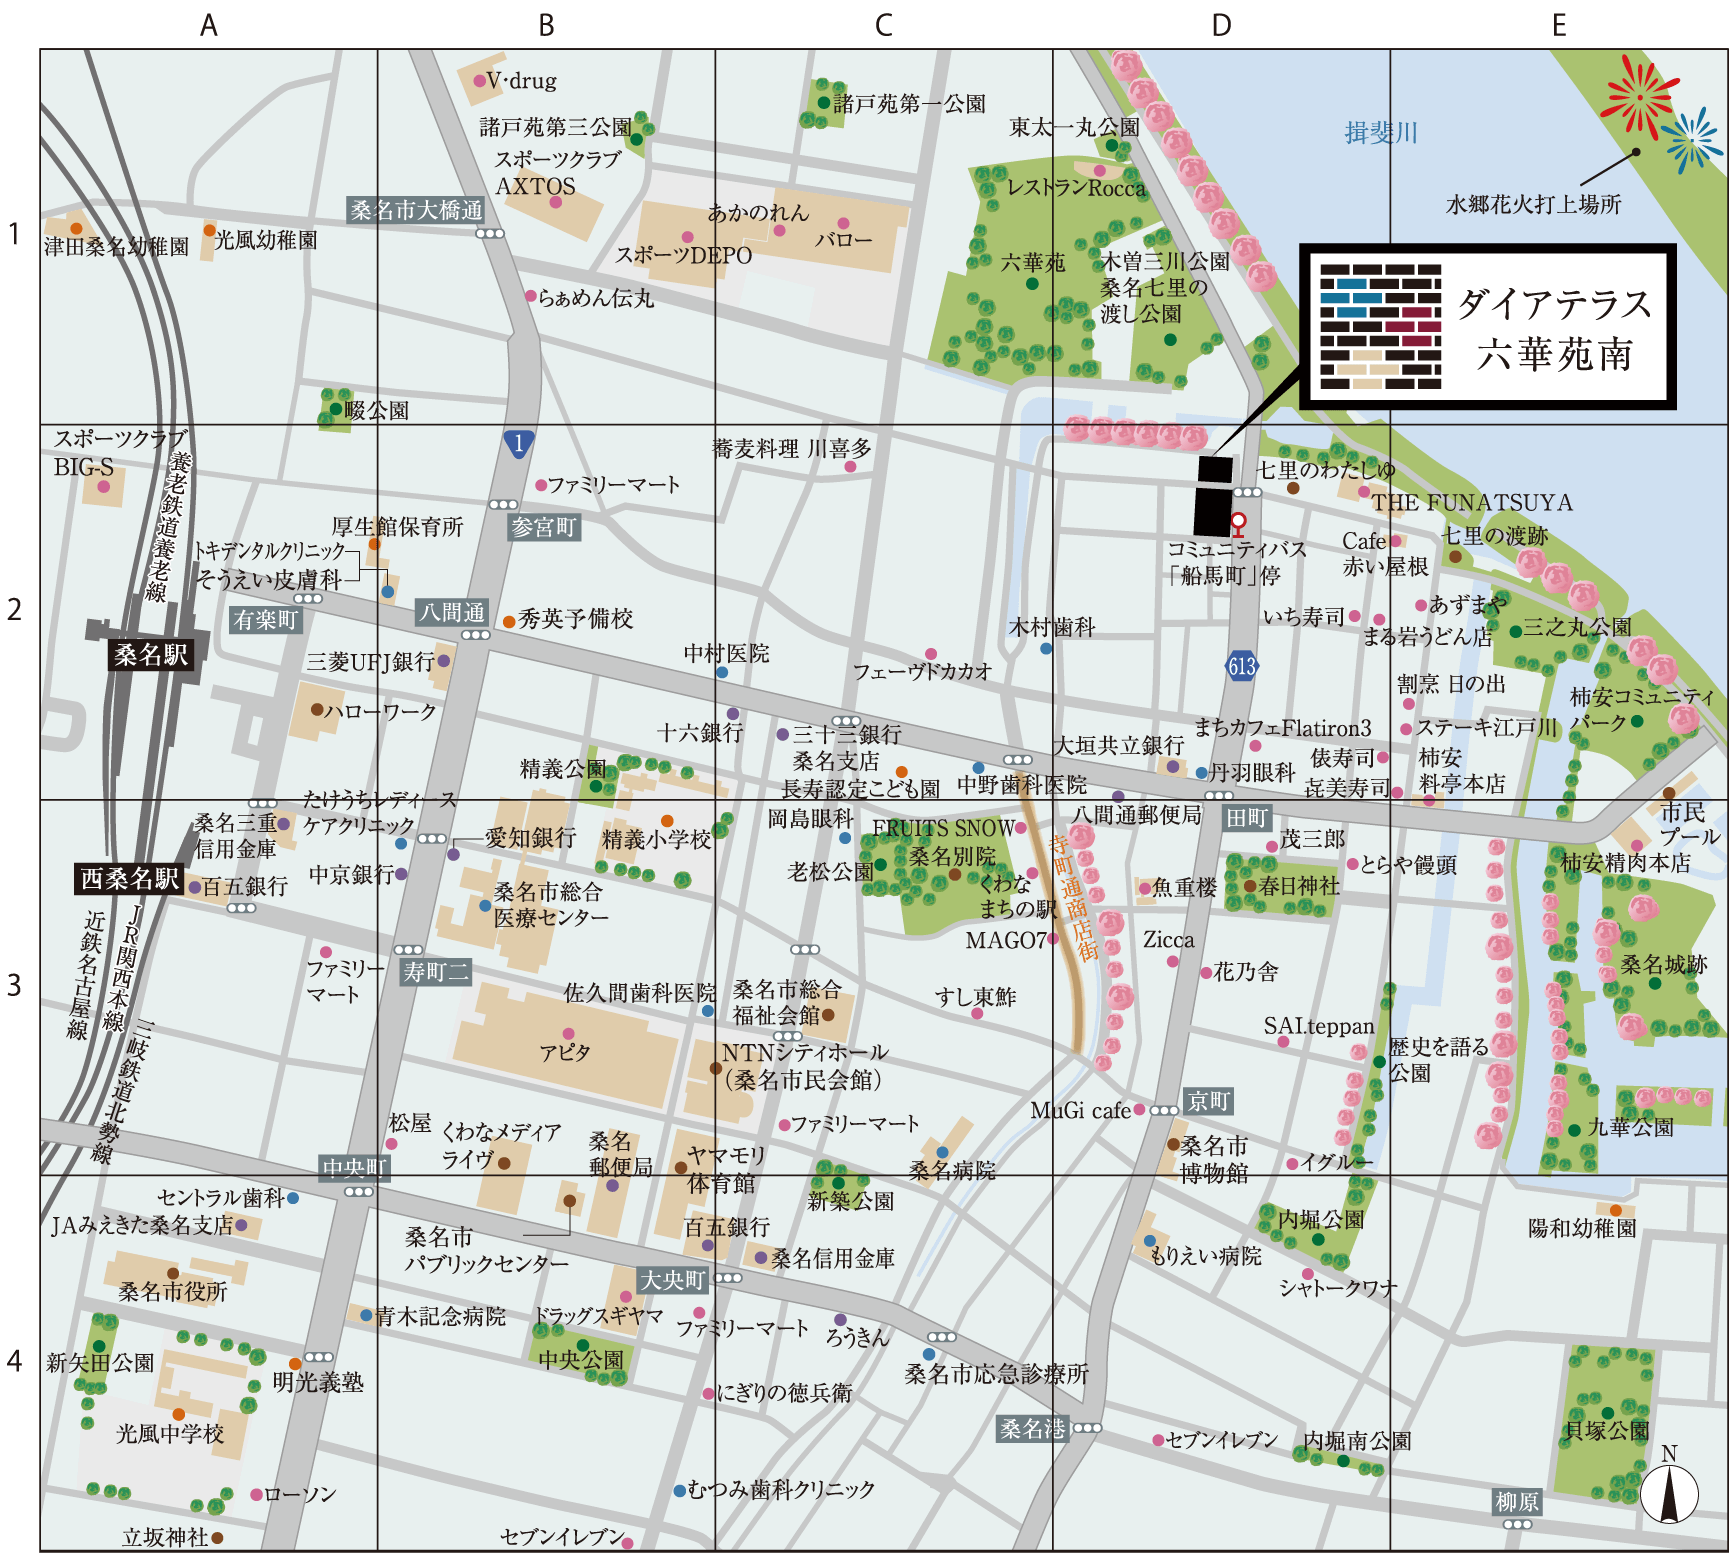
Task: Click the pink dot beside V·drug
Action: pyautogui.click(x=478, y=81)
